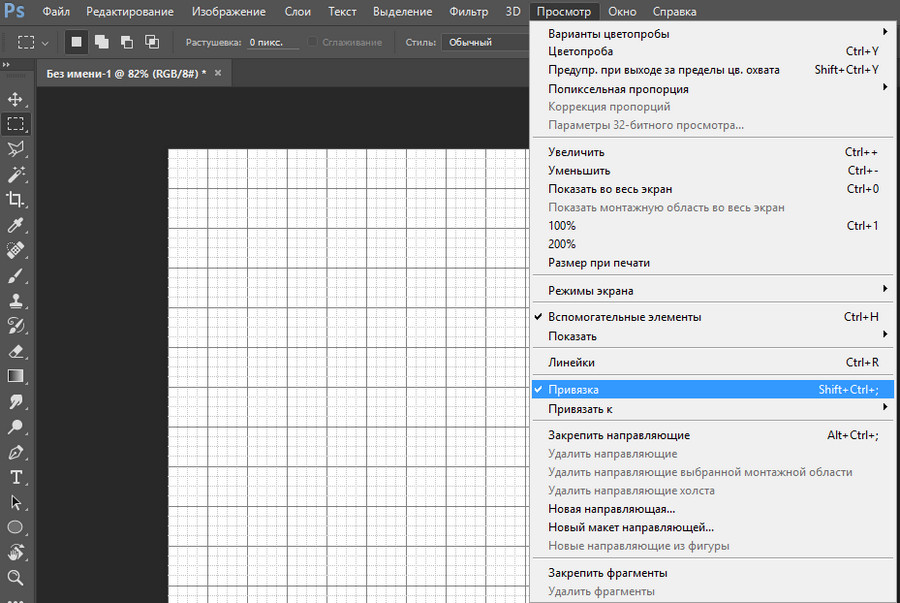Open the Изображение menu

tap(228, 11)
